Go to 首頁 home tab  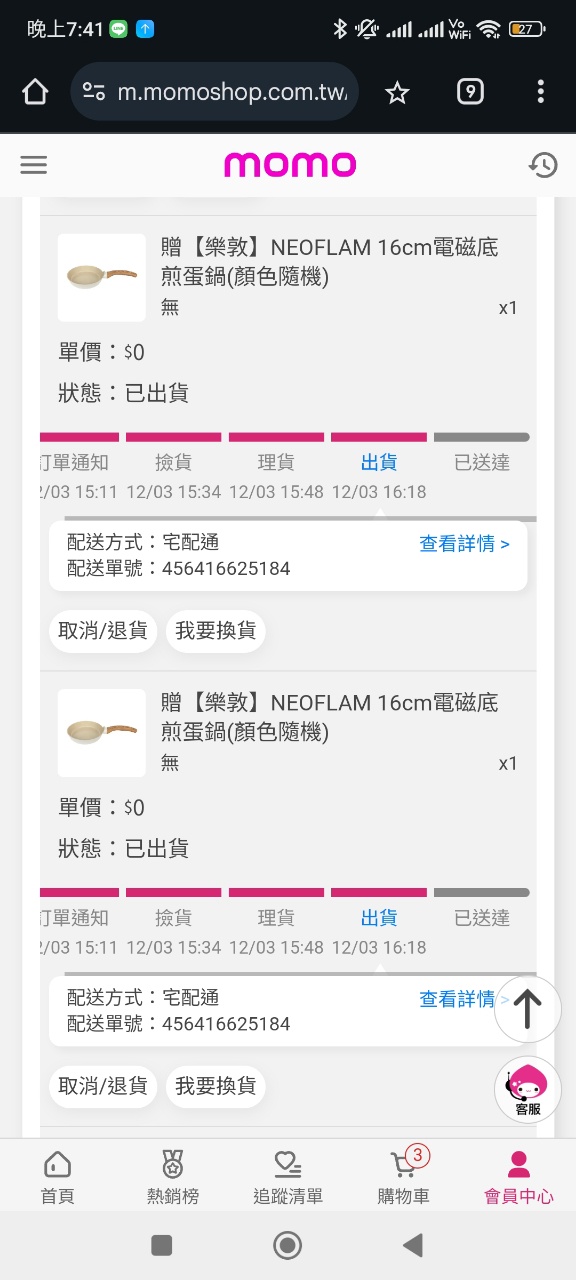pyautogui.click(x=57, y=1177)
